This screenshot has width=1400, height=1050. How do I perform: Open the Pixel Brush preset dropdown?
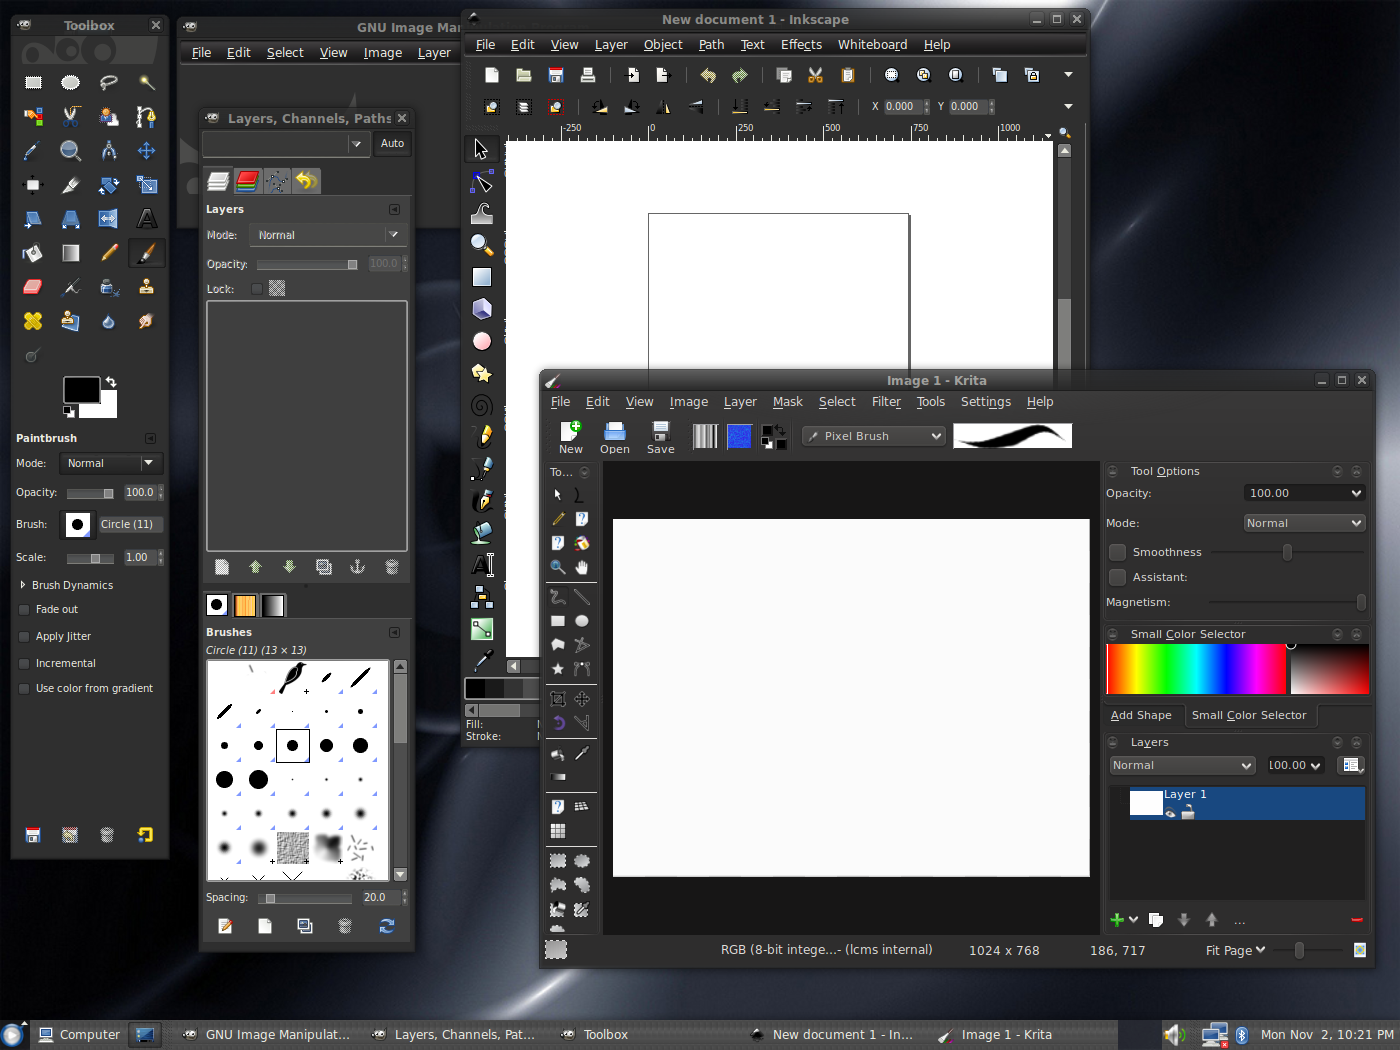(x=873, y=435)
